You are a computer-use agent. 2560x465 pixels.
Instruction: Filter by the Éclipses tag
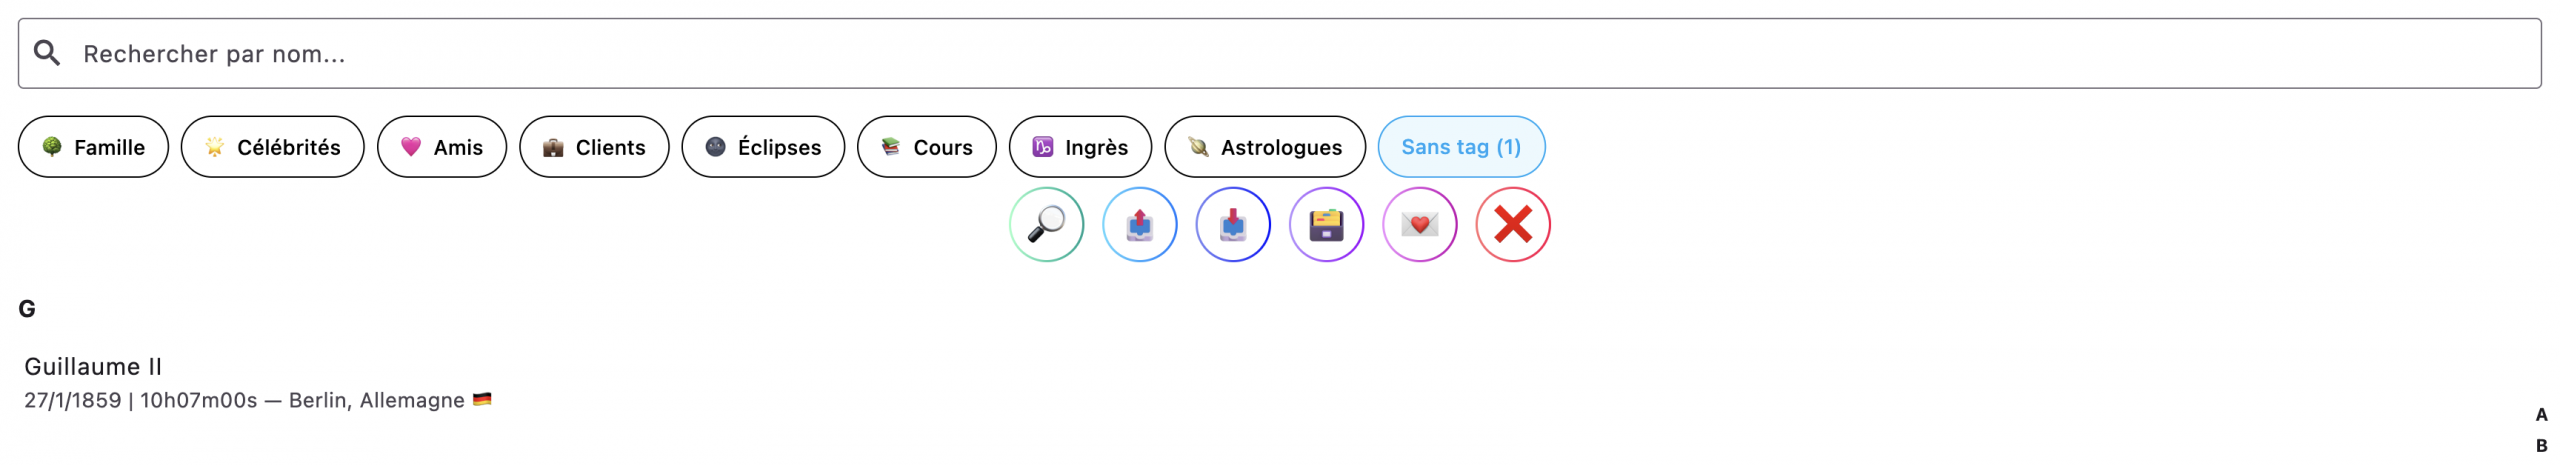coord(763,147)
